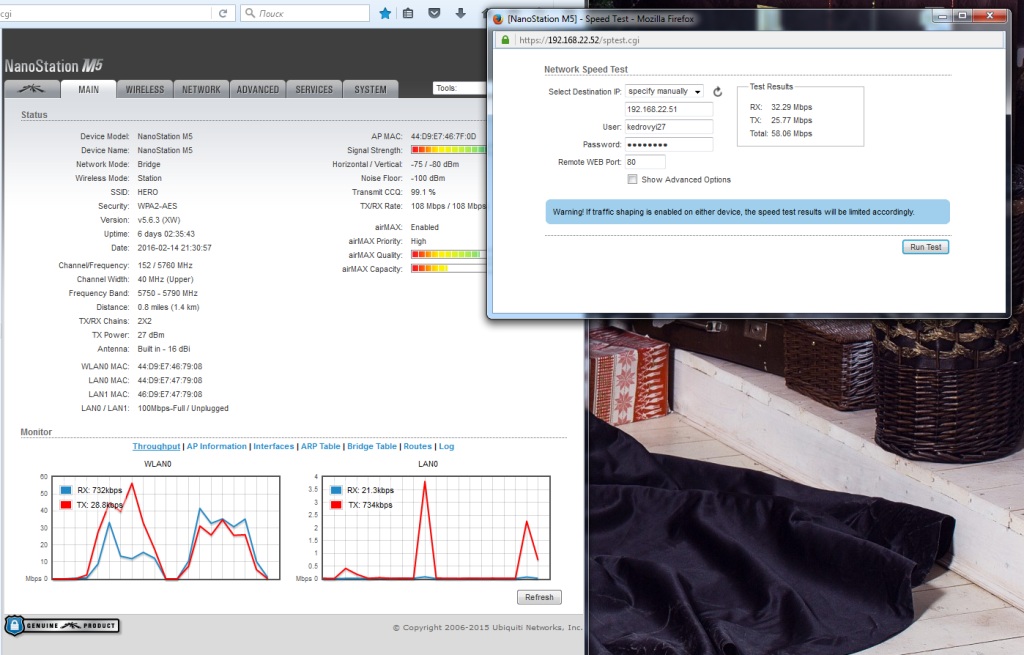Open the SERVICES tab

[314, 89]
